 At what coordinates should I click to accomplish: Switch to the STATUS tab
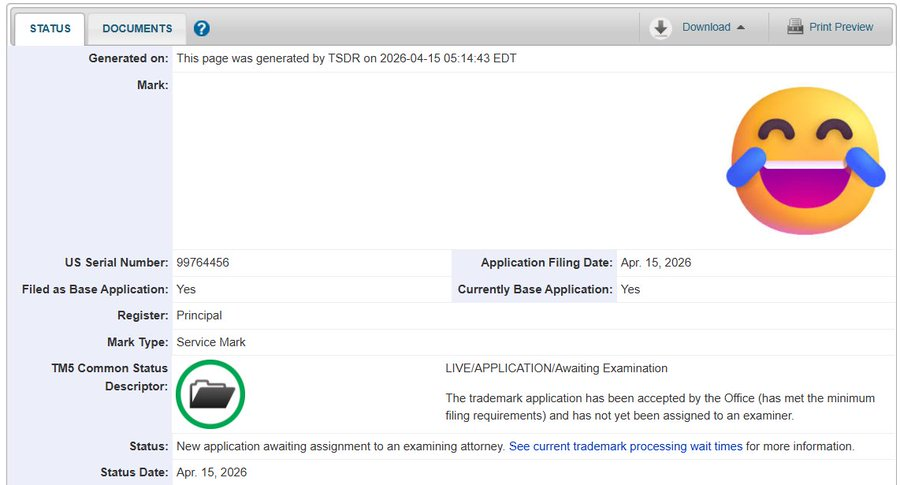50,29
